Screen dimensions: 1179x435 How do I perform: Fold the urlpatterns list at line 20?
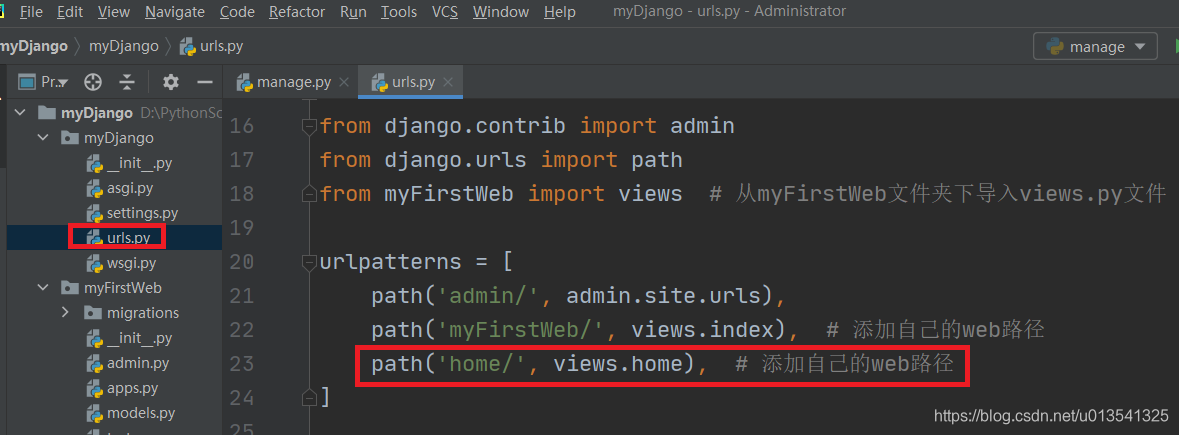click(x=308, y=261)
